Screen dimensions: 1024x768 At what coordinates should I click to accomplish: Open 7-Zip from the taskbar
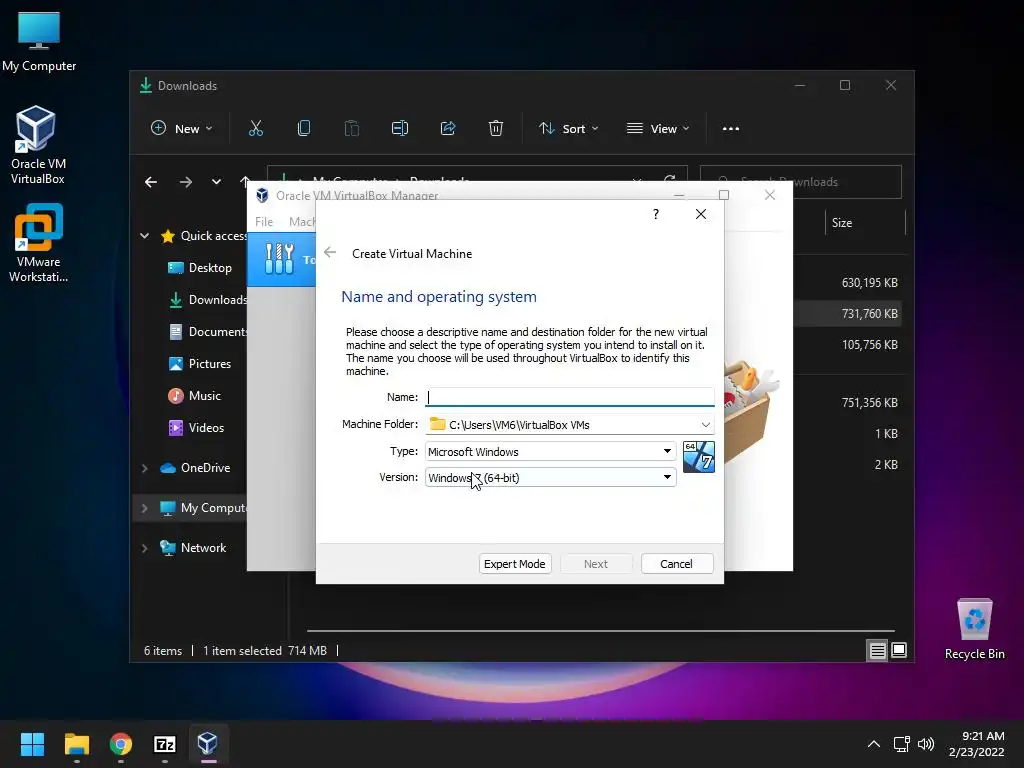(x=165, y=744)
